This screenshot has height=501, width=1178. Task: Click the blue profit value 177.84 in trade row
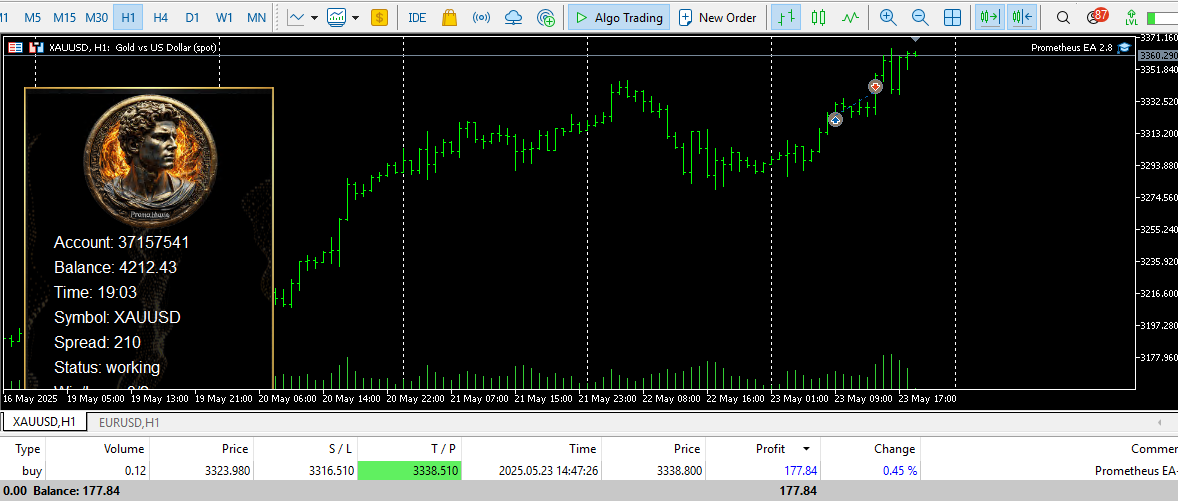coord(799,471)
